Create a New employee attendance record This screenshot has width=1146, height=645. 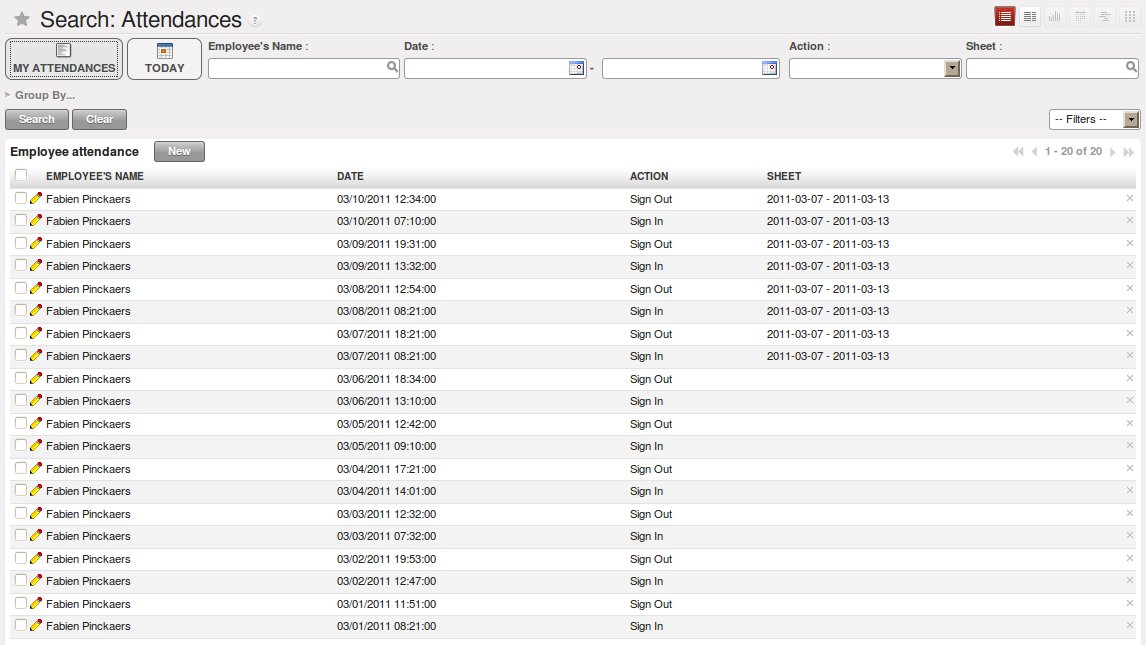point(179,152)
